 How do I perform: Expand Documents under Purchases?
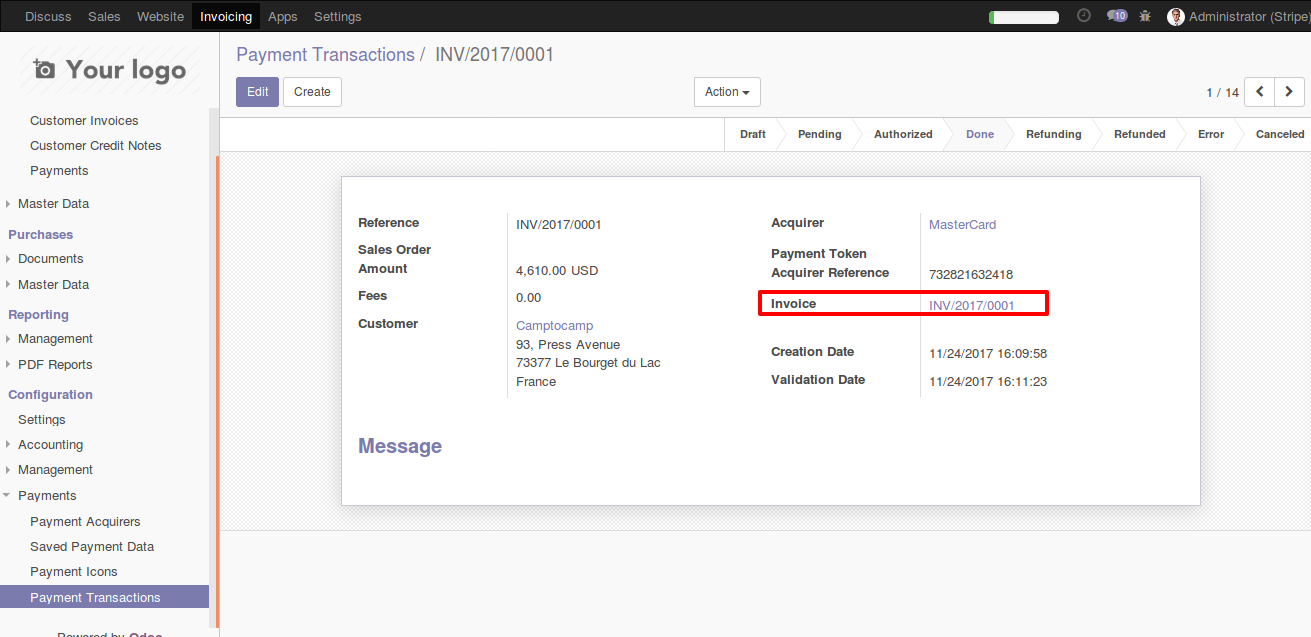tap(50, 258)
